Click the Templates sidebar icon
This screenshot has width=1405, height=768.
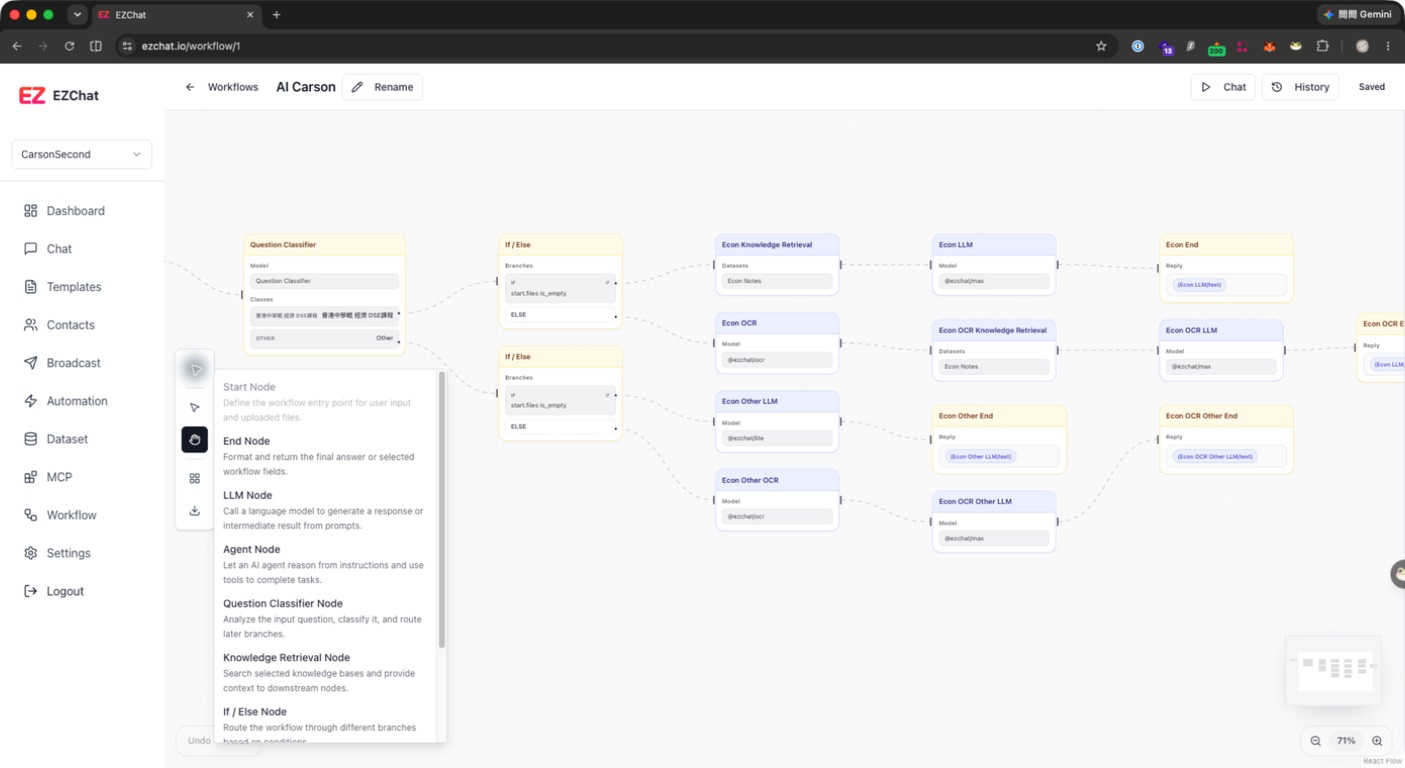(31, 287)
